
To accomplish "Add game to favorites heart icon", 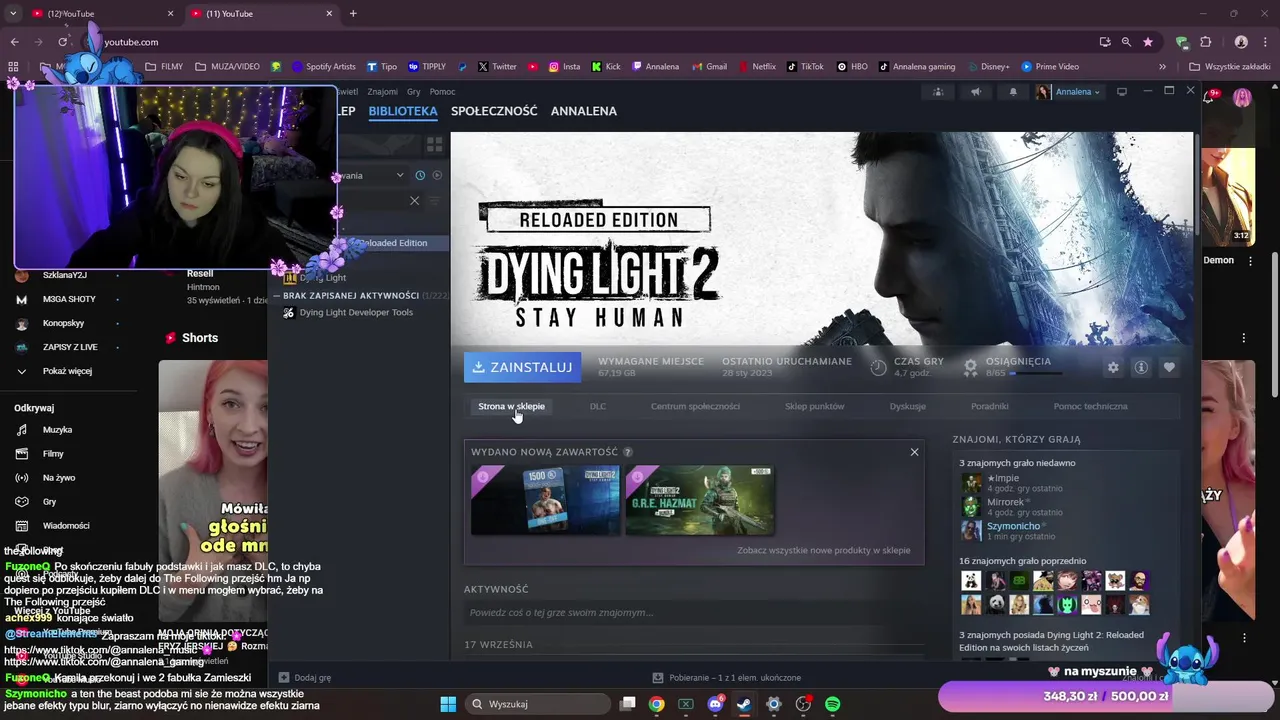I will [1169, 368].
